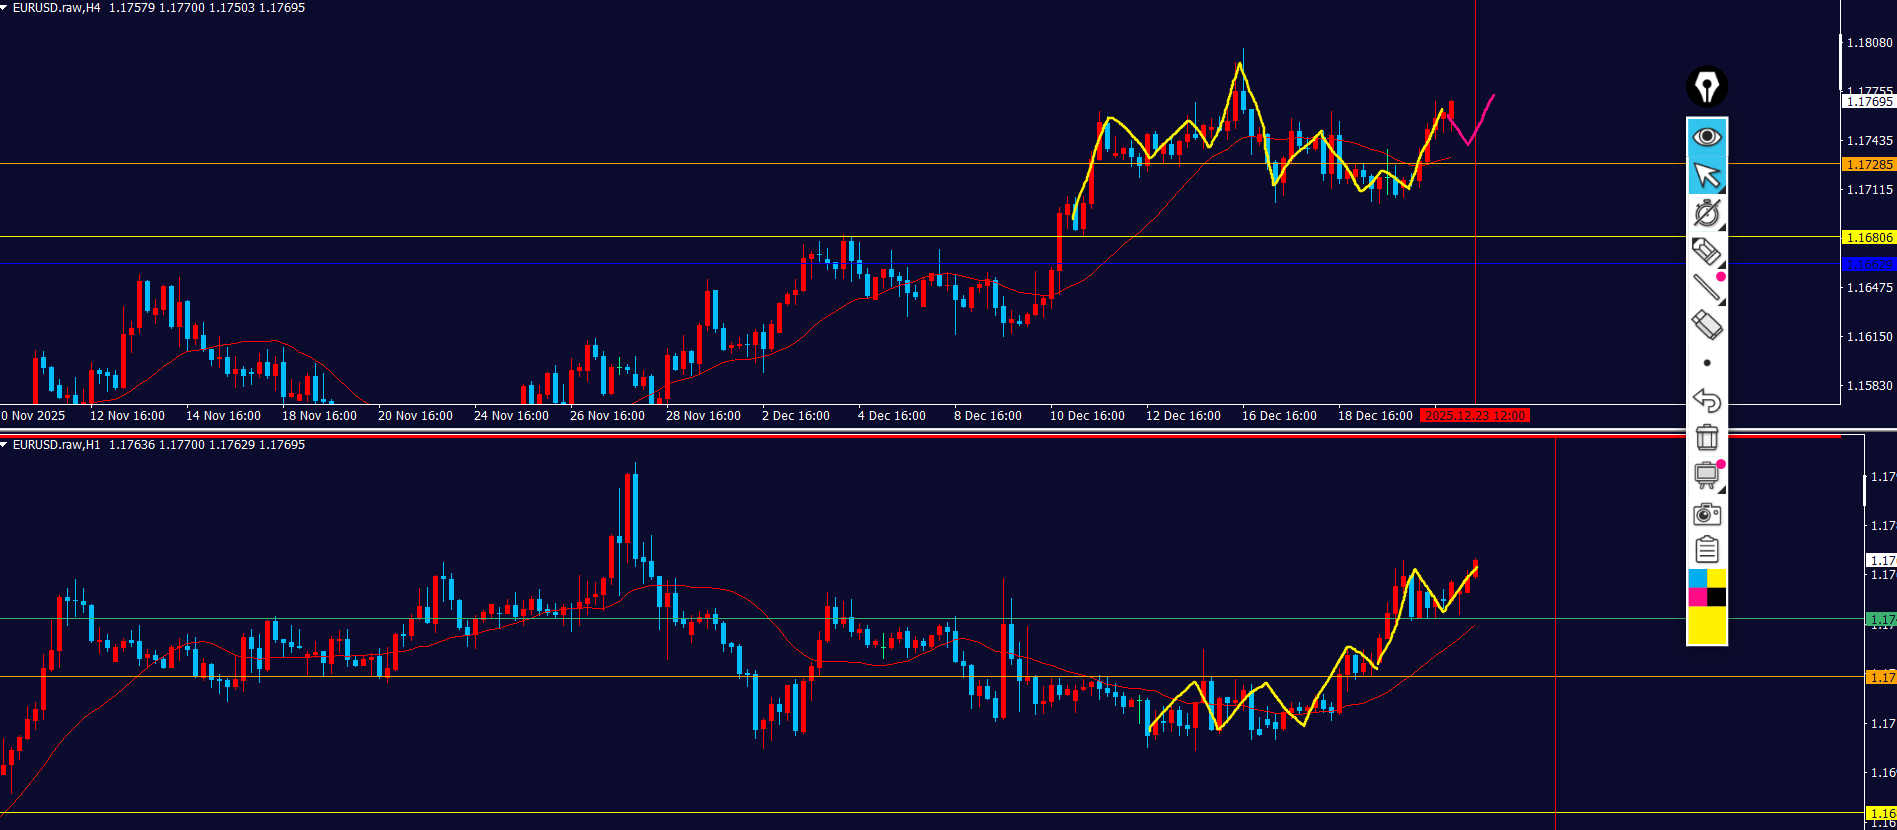Image resolution: width=1897 pixels, height=830 pixels.
Task: Select the straight line drawing tool
Action: click(x=1706, y=288)
